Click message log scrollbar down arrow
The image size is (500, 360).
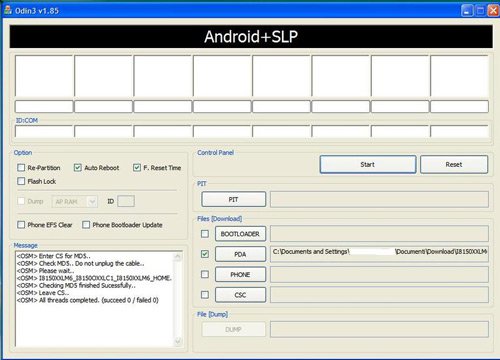point(178,341)
